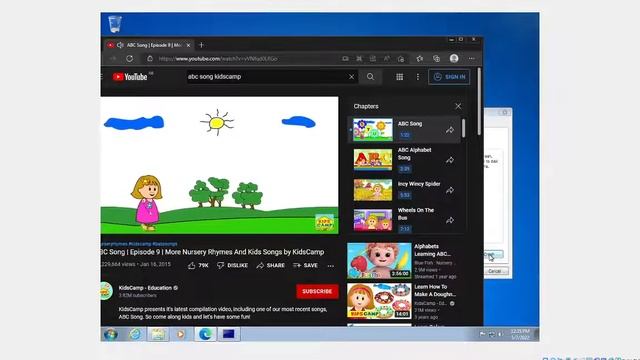This screenshot has width=640, height=360.
Task: Open the KidsCamp channel avatar
Action: pos(106,291)
